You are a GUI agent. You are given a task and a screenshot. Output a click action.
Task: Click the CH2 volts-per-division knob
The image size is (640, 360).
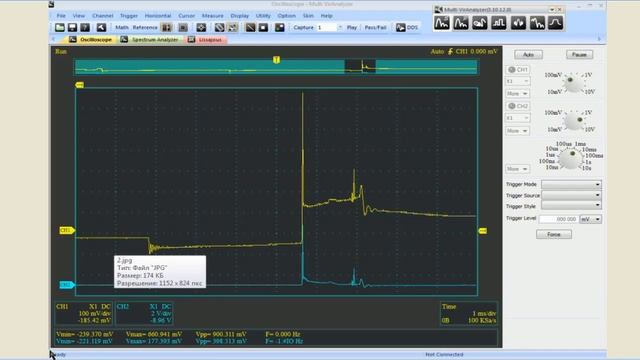[573, 121]
